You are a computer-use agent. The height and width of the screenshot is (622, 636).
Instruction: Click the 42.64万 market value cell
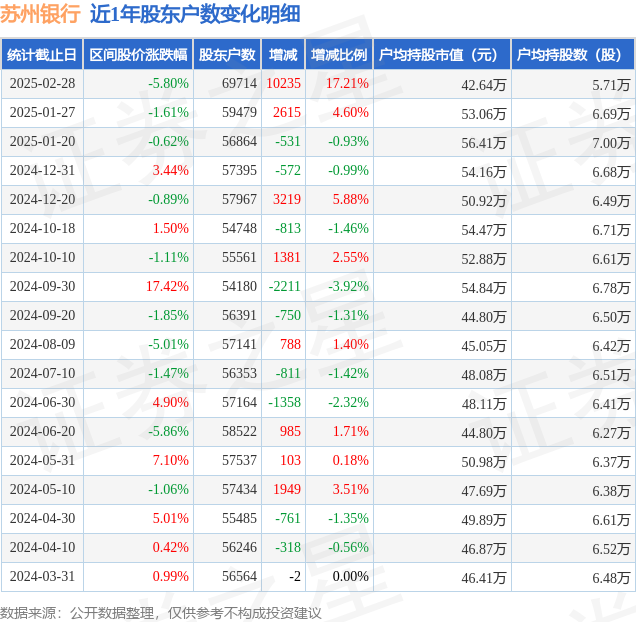(483, 85)
